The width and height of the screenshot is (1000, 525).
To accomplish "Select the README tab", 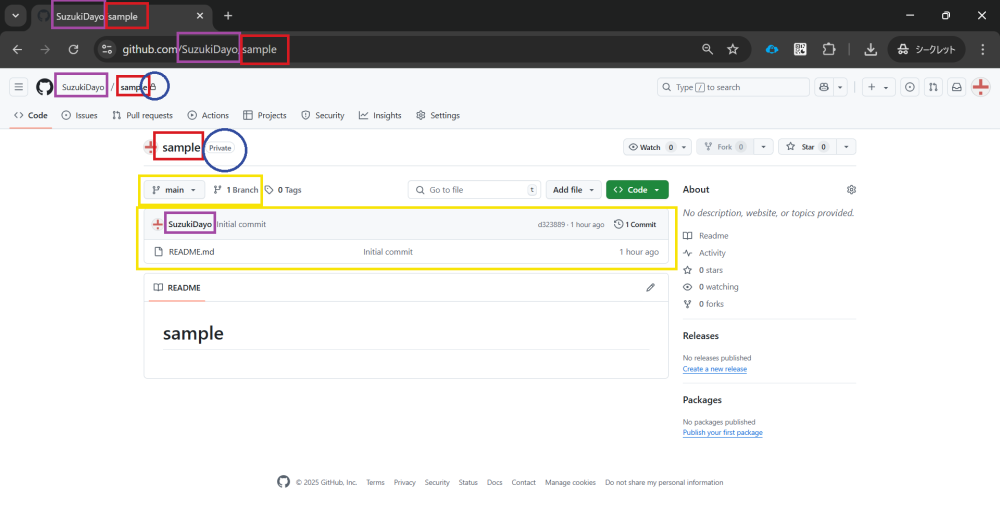I will click(x=177, y=288).
